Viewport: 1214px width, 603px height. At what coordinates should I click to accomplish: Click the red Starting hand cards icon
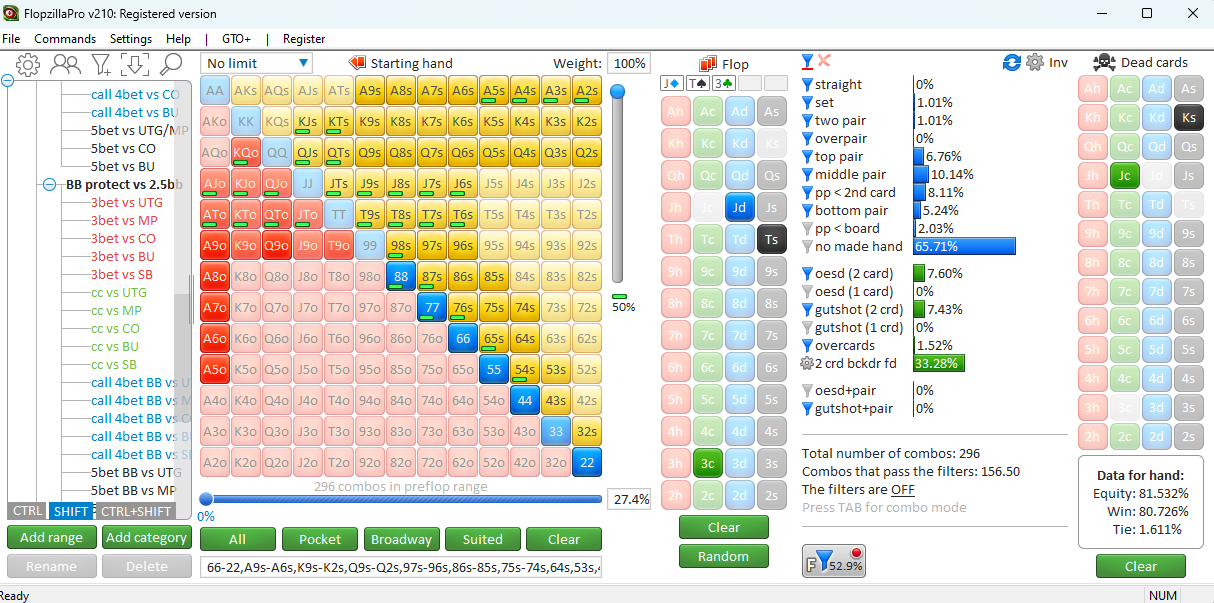pyautogui.click(x=357, y=63)
